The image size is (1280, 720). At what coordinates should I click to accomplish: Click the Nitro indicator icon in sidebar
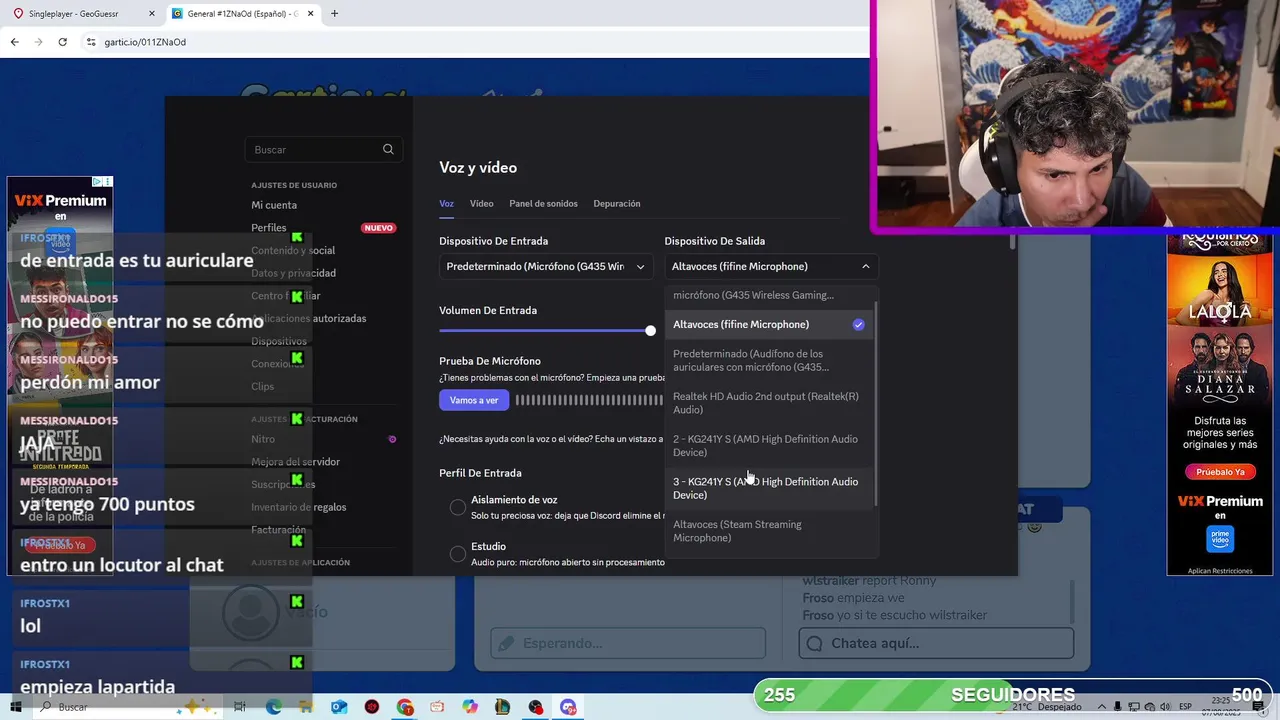[x=392, y=439]
